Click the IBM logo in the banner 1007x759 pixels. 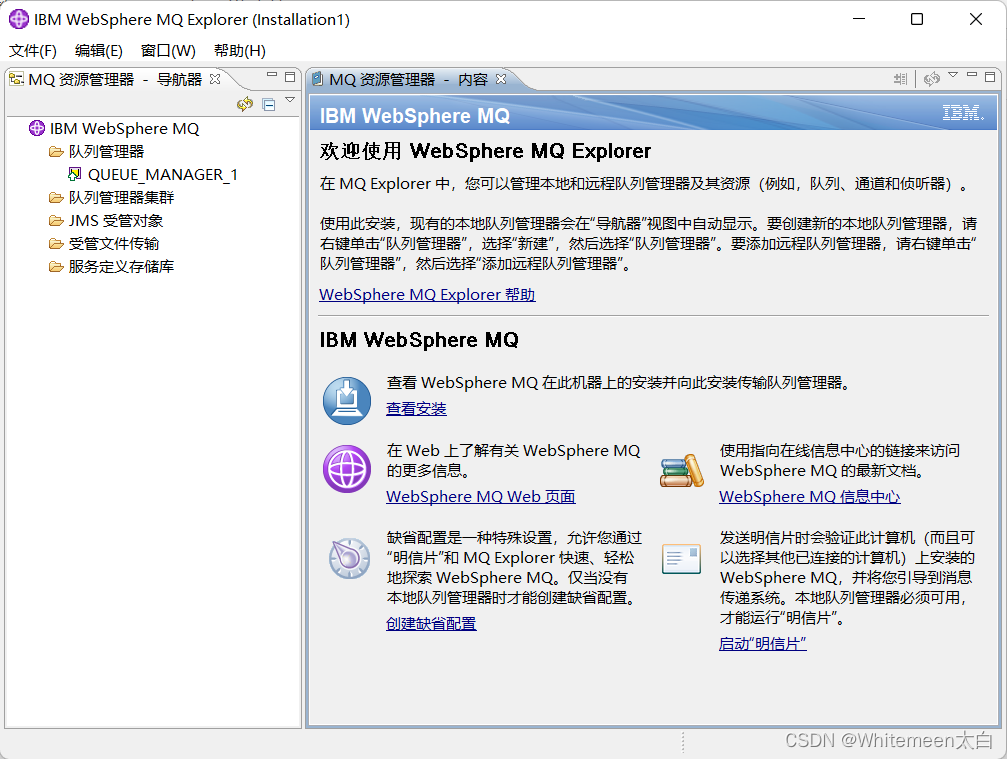click(x=963, y=113)
